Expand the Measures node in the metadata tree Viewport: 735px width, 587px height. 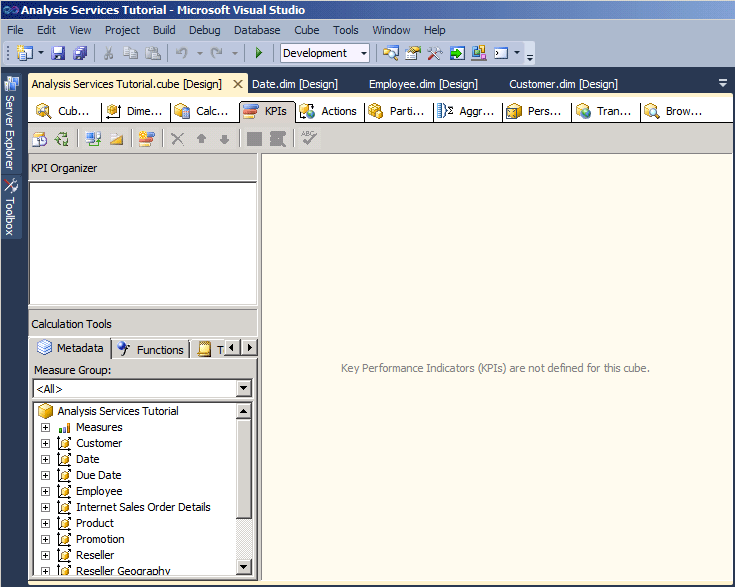point(45,427)
